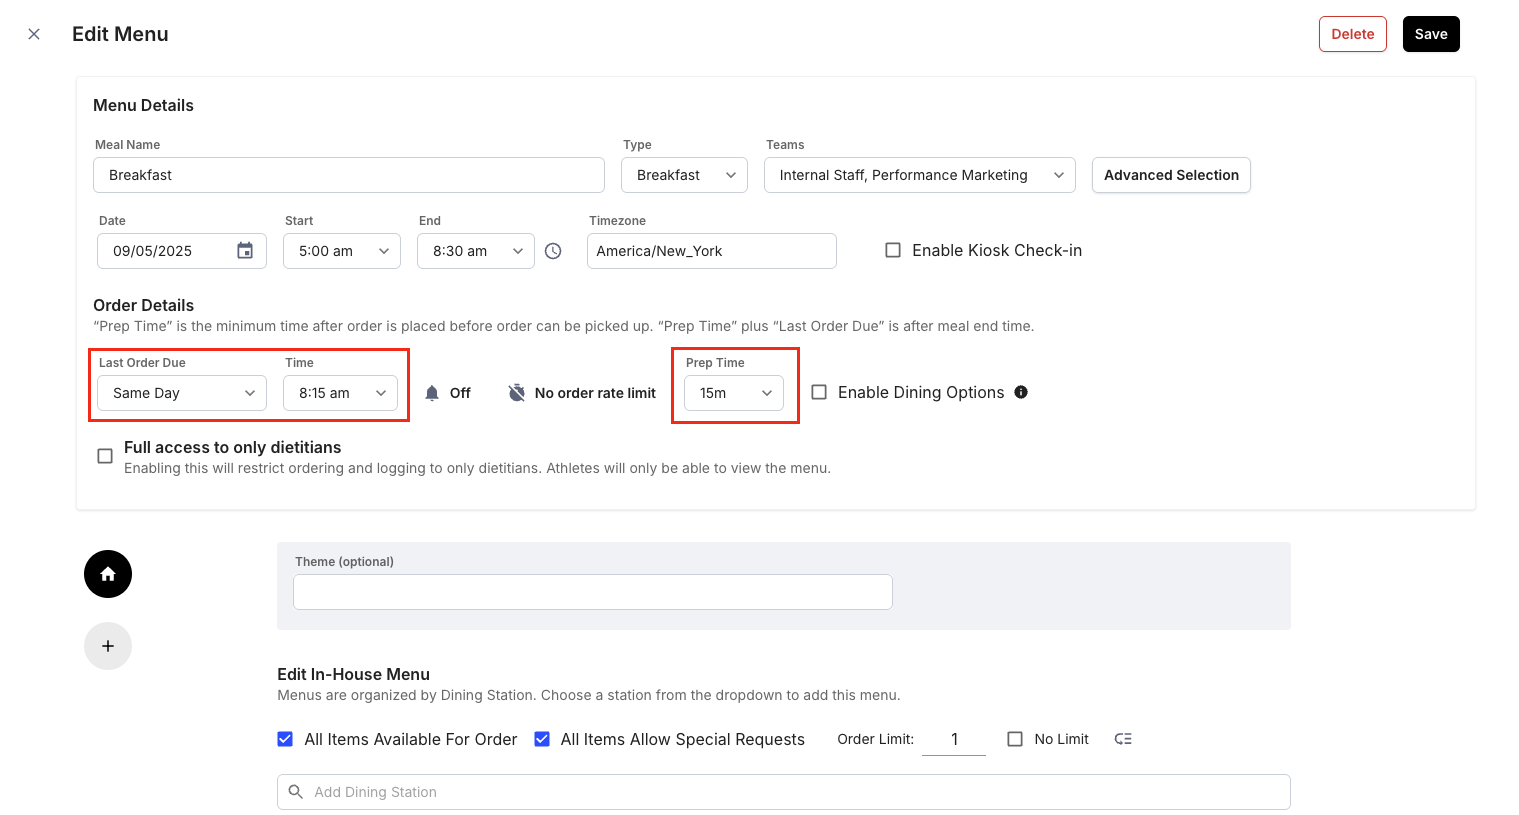
Task: Toggle the notification bell Off
Action: pos(447,393)
